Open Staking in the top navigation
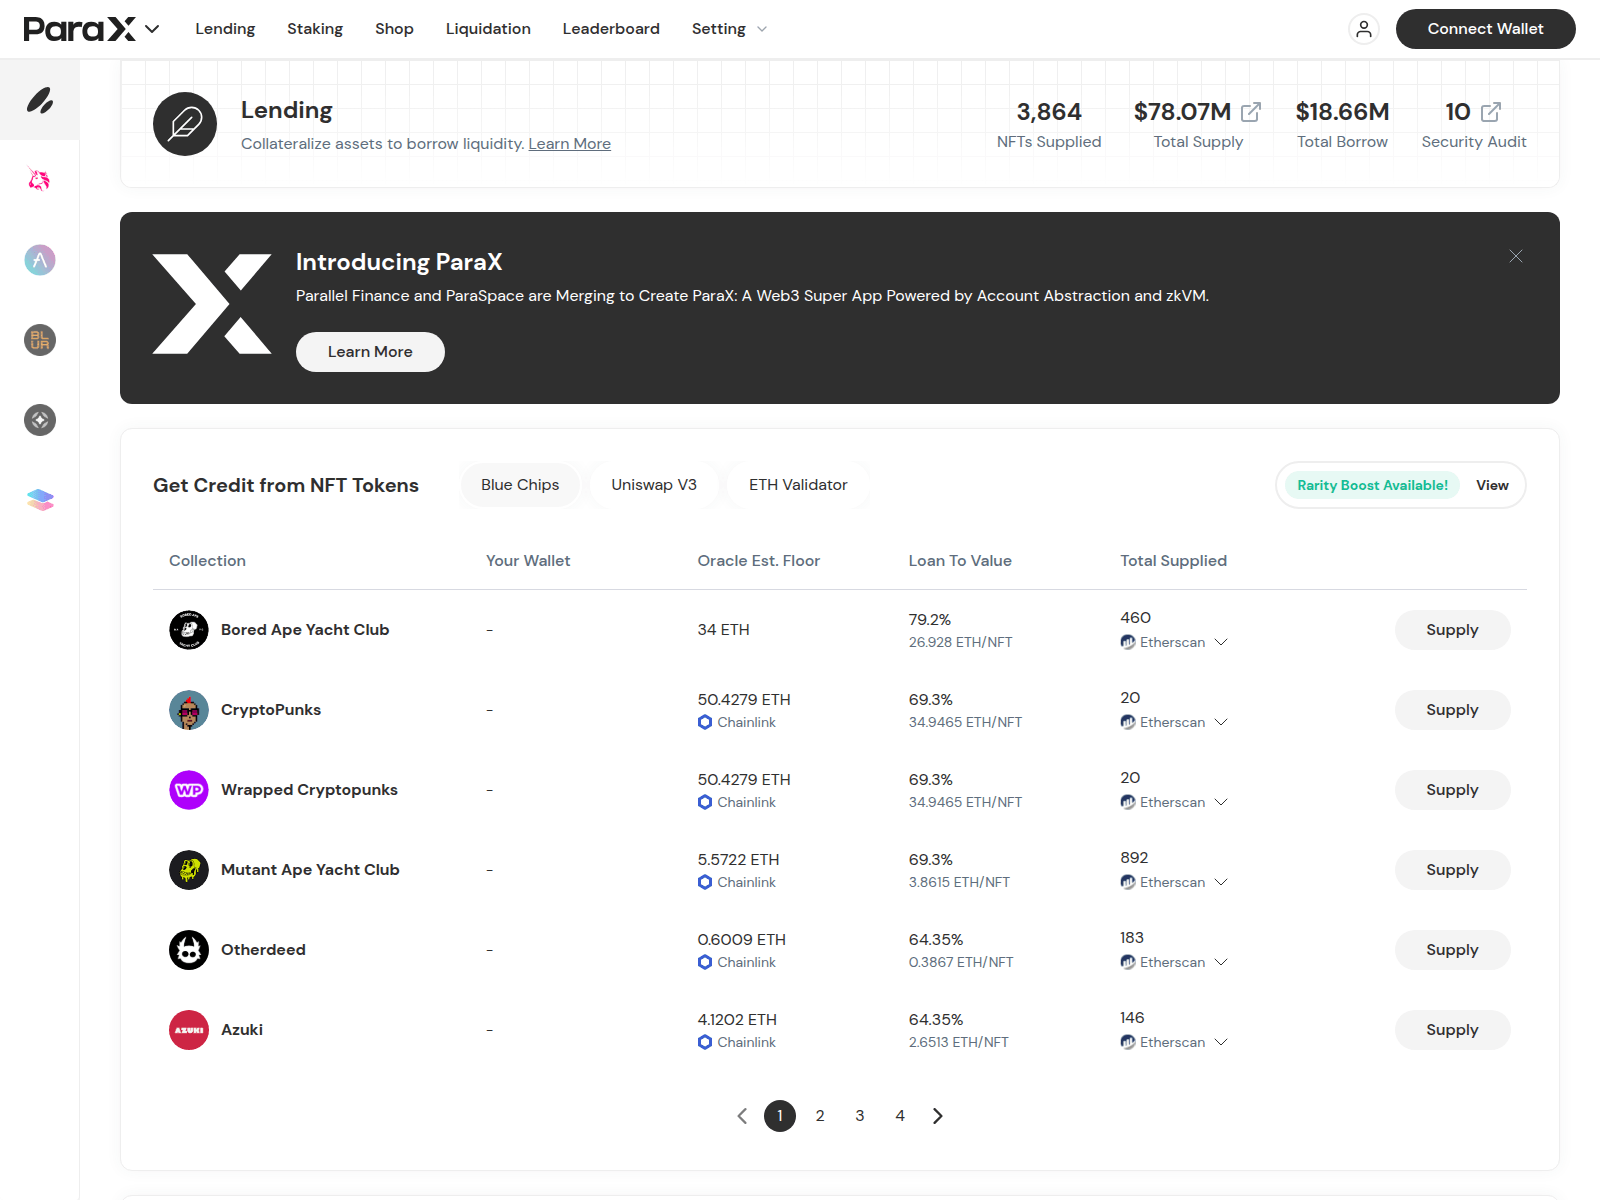1600x1200 pixels. (x=315, y=29)
